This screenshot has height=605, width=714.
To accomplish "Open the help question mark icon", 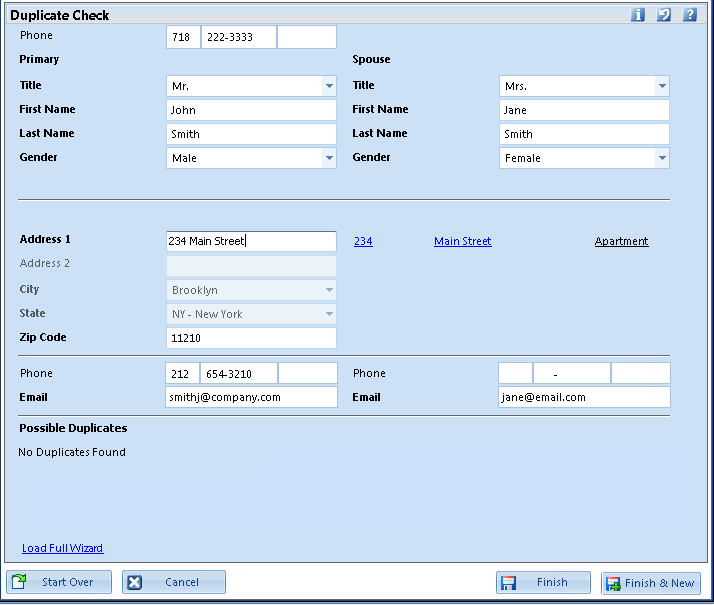I will (x=689, y=15).
